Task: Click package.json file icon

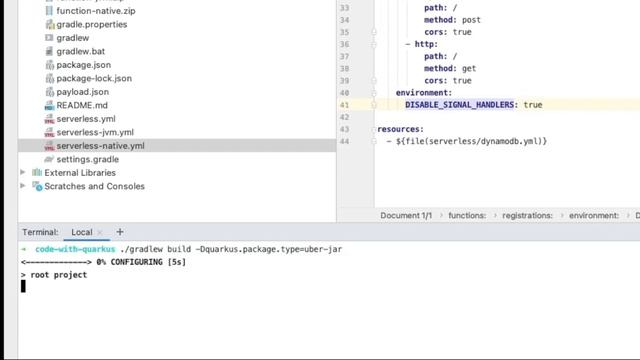Action: (x=49, y=65)
